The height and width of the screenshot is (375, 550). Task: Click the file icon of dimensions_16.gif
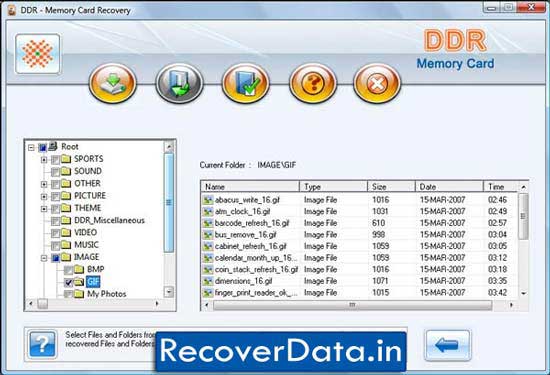point(208,281)
